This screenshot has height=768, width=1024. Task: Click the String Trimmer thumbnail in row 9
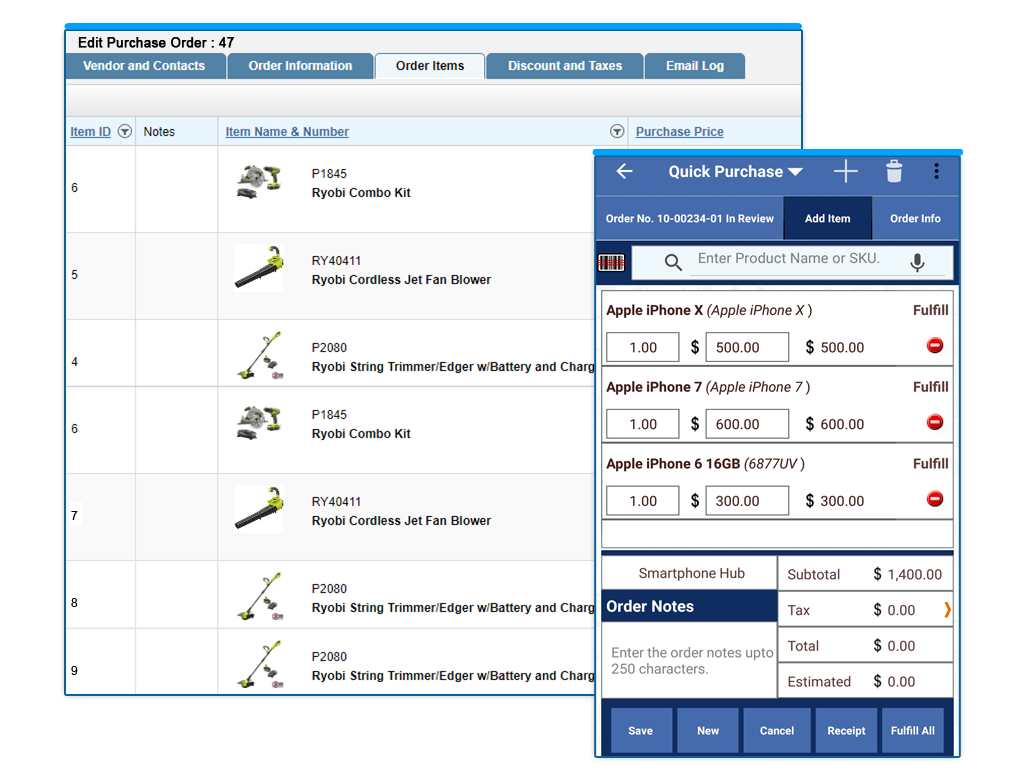(261, 664)
